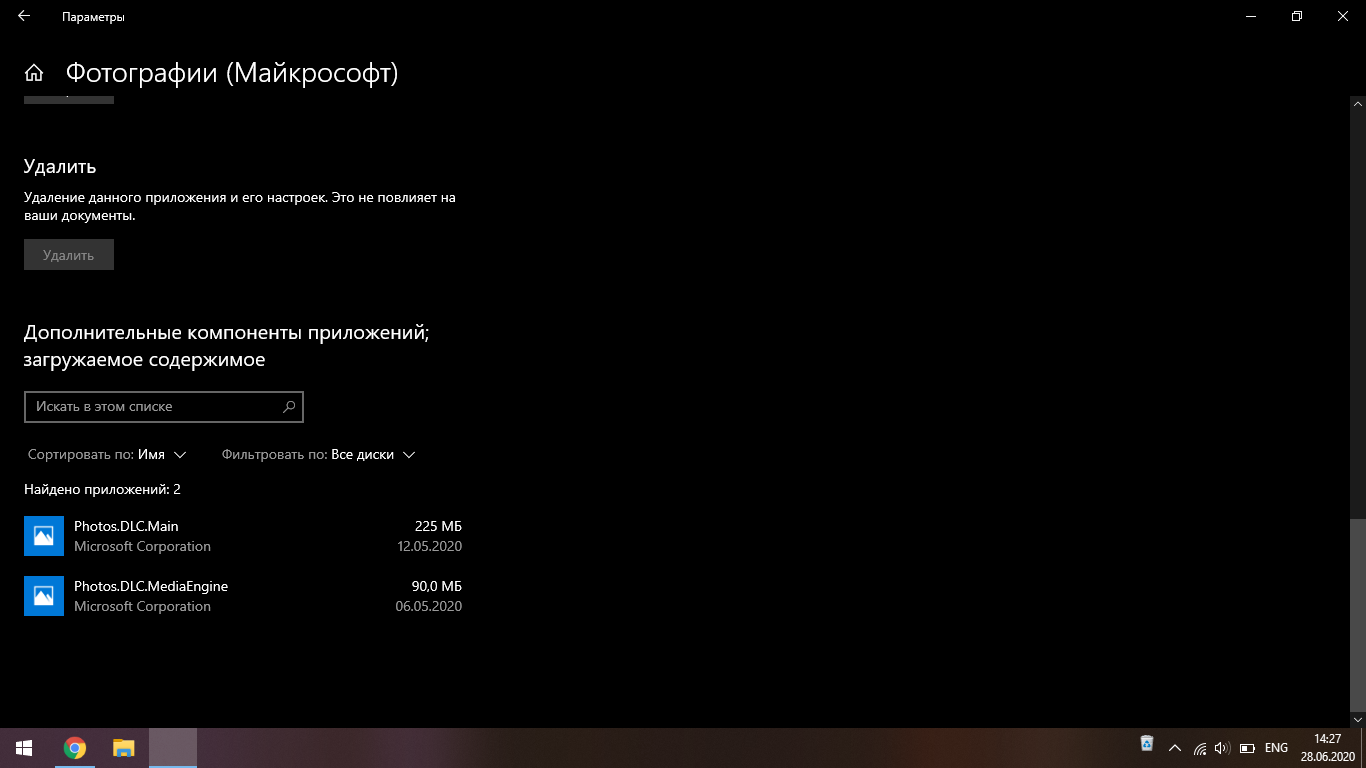
Task: Click the greyed Удалить button
Action: (69, 255)
